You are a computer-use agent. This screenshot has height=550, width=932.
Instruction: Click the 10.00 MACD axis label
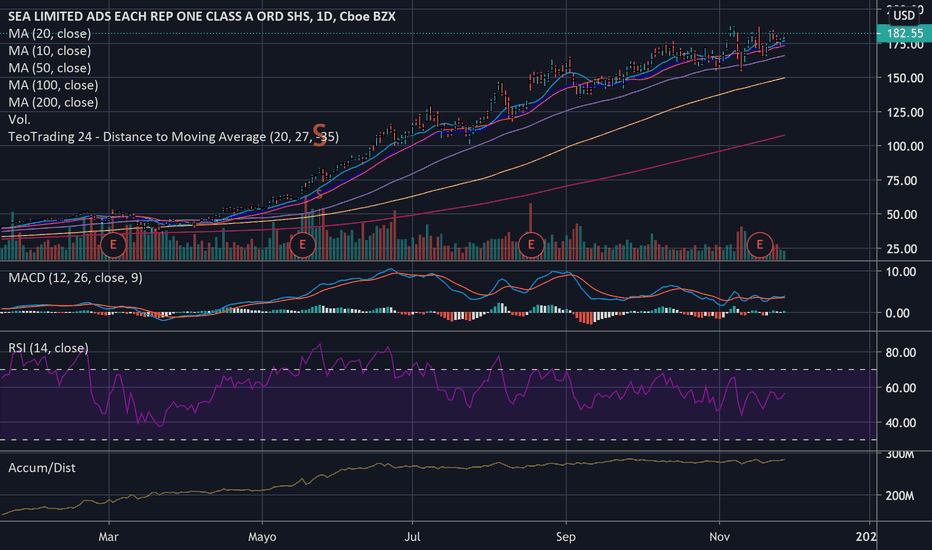900,272
